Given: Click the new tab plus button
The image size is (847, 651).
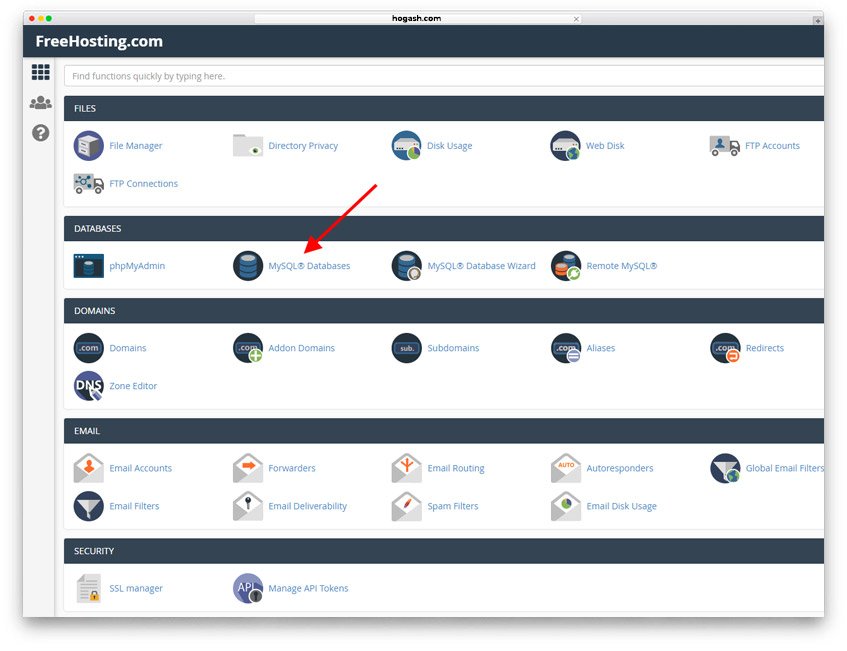Looking at the screenshot, I should [x=818, y=21].
